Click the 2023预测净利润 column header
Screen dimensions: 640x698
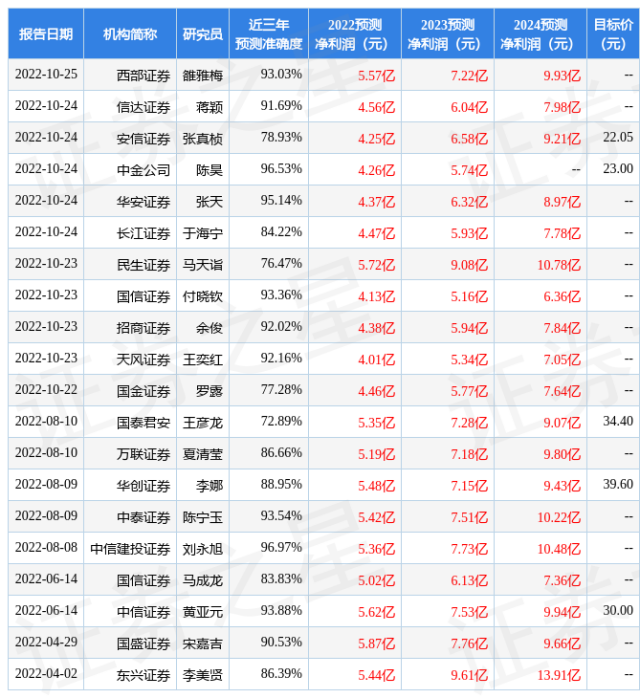pos(448,34)
